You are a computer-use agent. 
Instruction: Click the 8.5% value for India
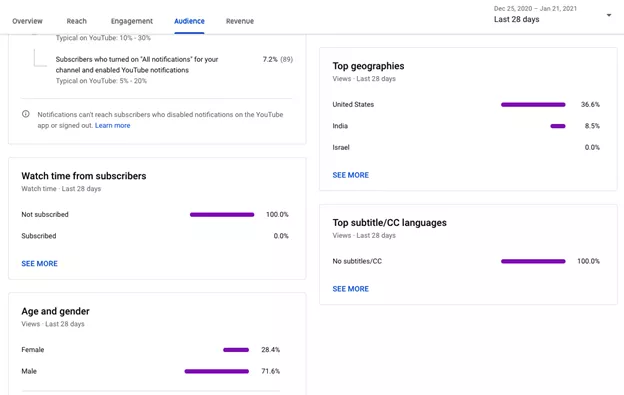click(x=592, y=126)
